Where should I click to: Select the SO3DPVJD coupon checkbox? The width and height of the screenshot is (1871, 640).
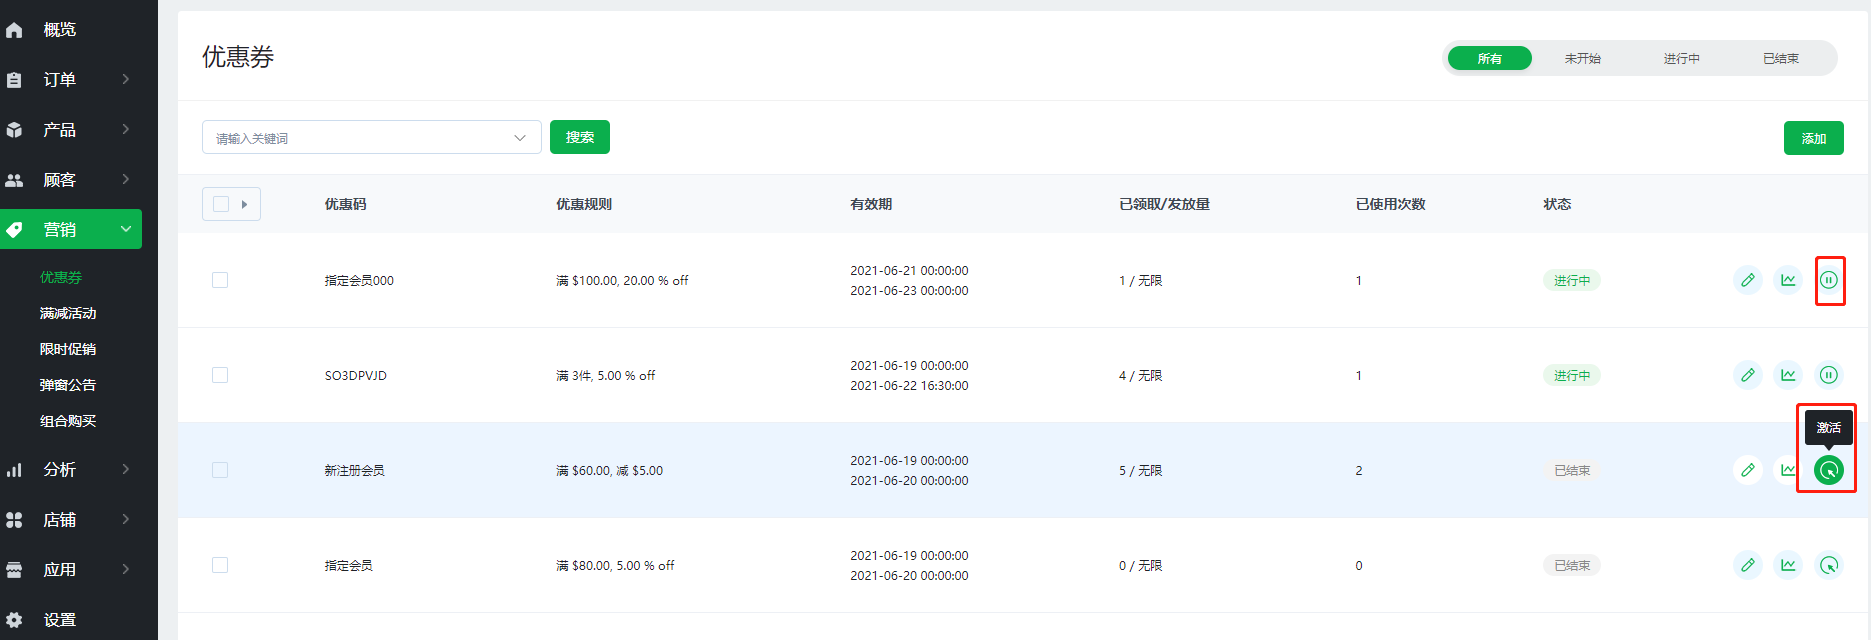click(220, 375)
